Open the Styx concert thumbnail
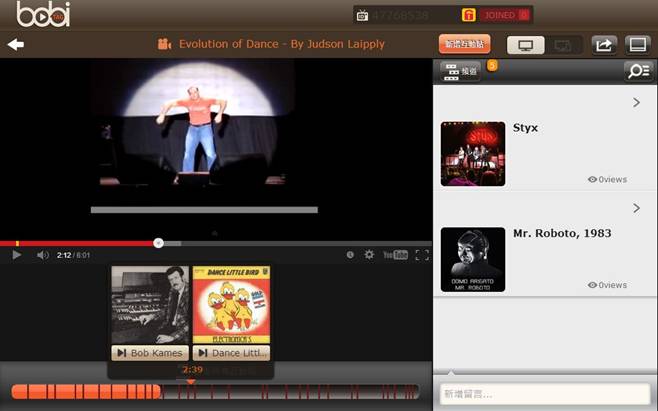This screenshot has width=658, height=411. click(x=473, y=154)
